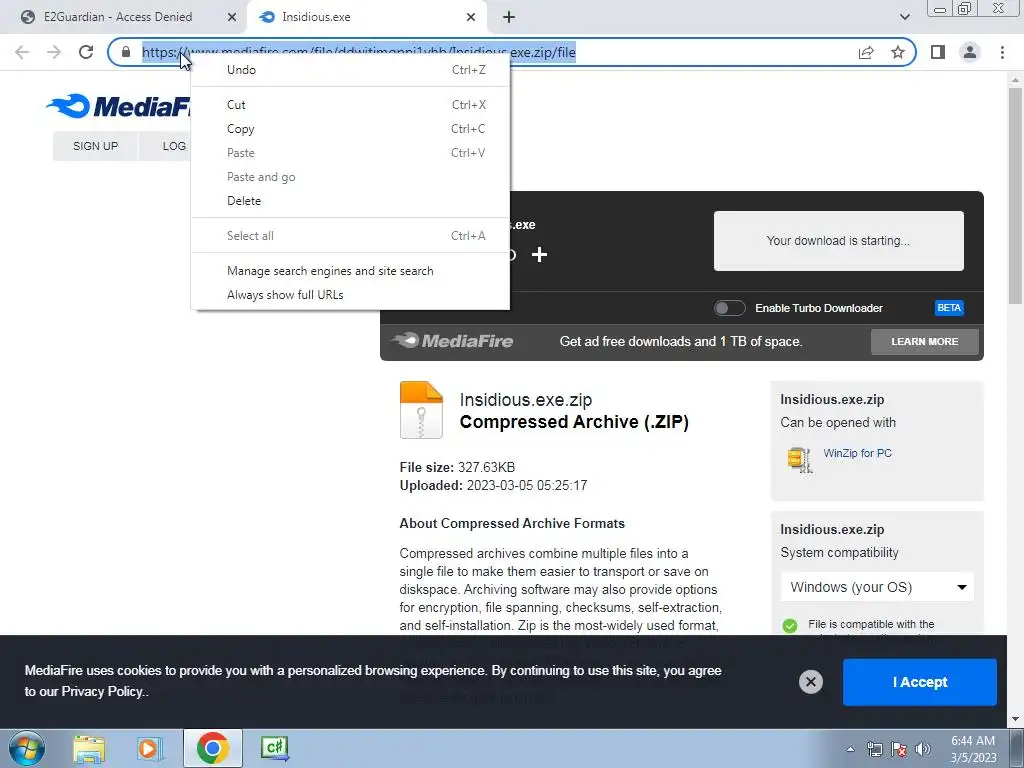This screenshot has width=1024, height=768.
Task: Click the browser forward arrow
Action: tap(54, 52)
